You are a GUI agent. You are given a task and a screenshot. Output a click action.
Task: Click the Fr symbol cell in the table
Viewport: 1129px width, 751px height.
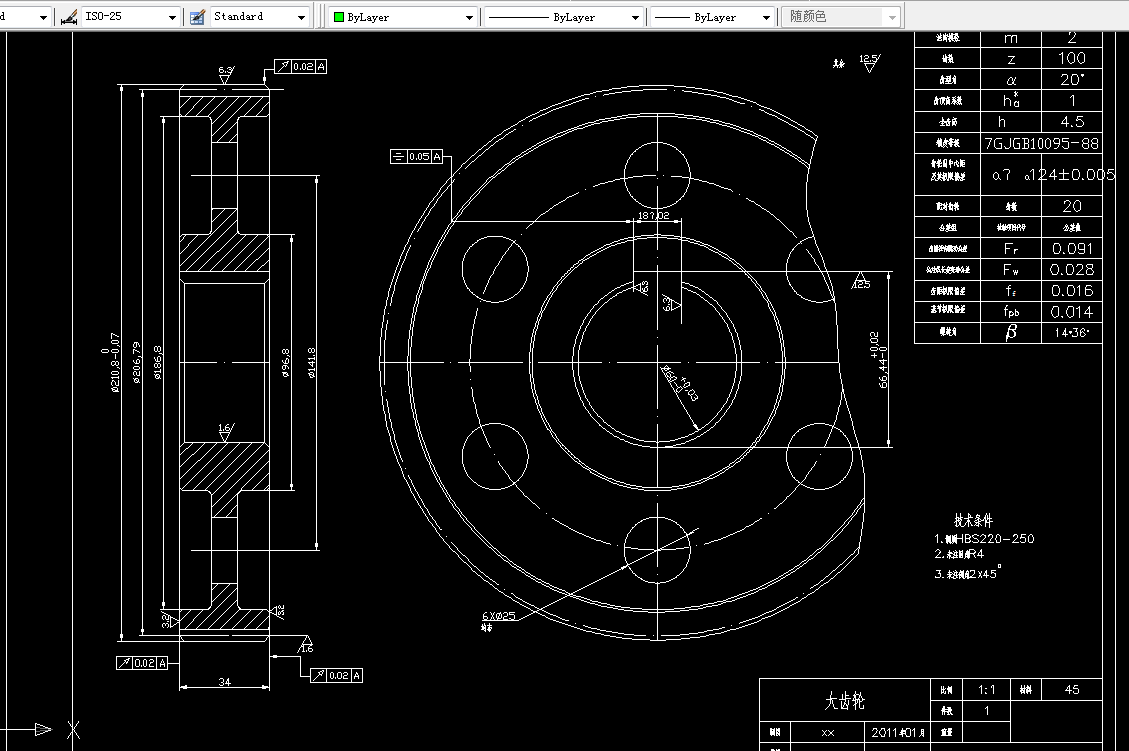pyautogui.click(x=1011, y=248)
